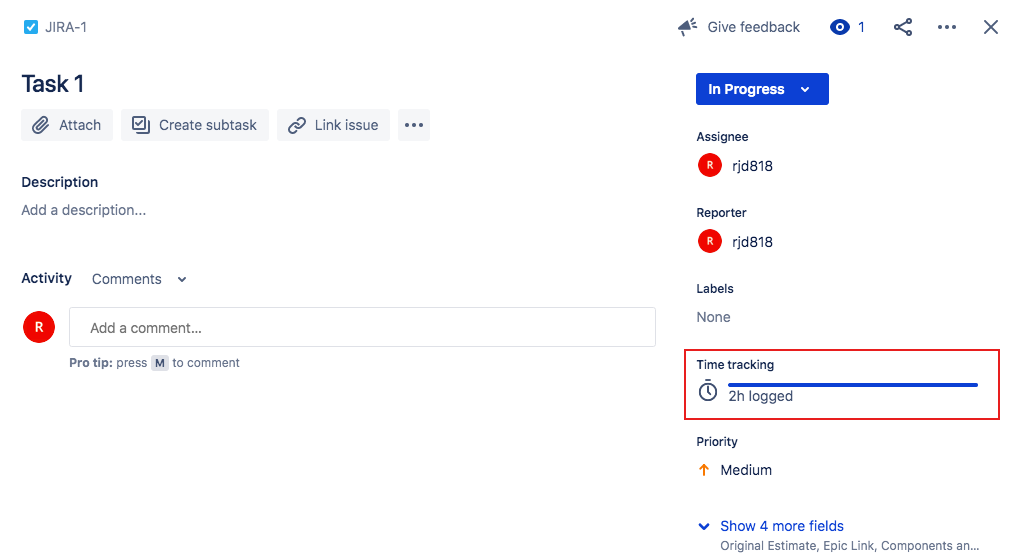The image size is (1013, 560).
Task: Click the share issue icon
Action: click(x=903, y=27)
